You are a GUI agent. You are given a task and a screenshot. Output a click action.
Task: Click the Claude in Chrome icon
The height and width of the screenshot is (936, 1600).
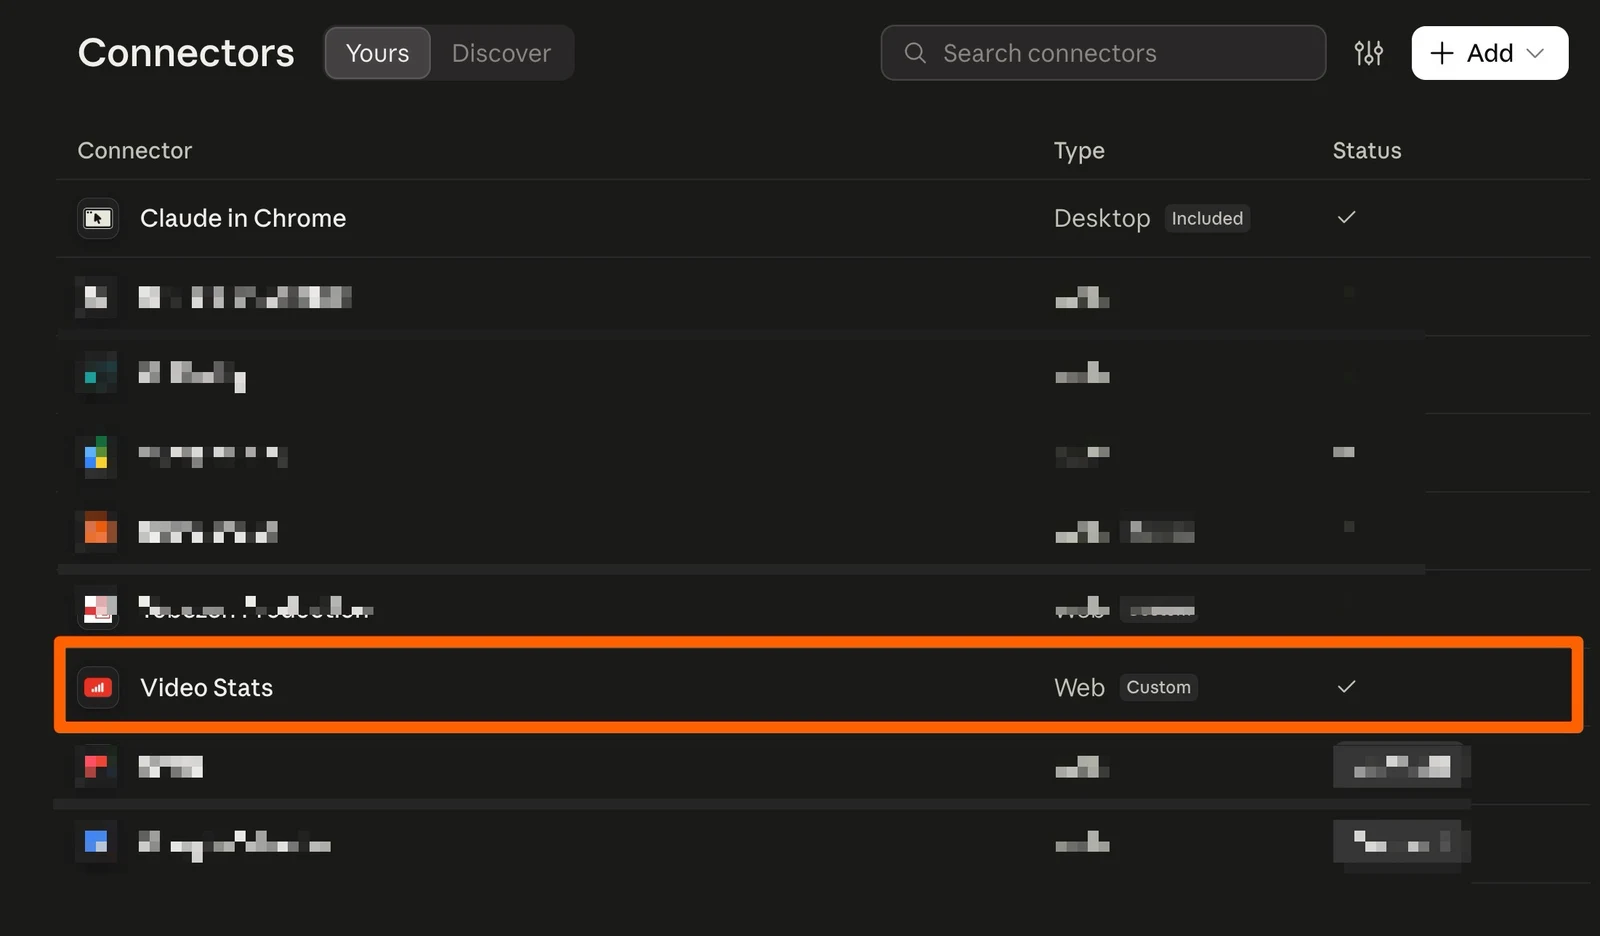coord(98,218)
